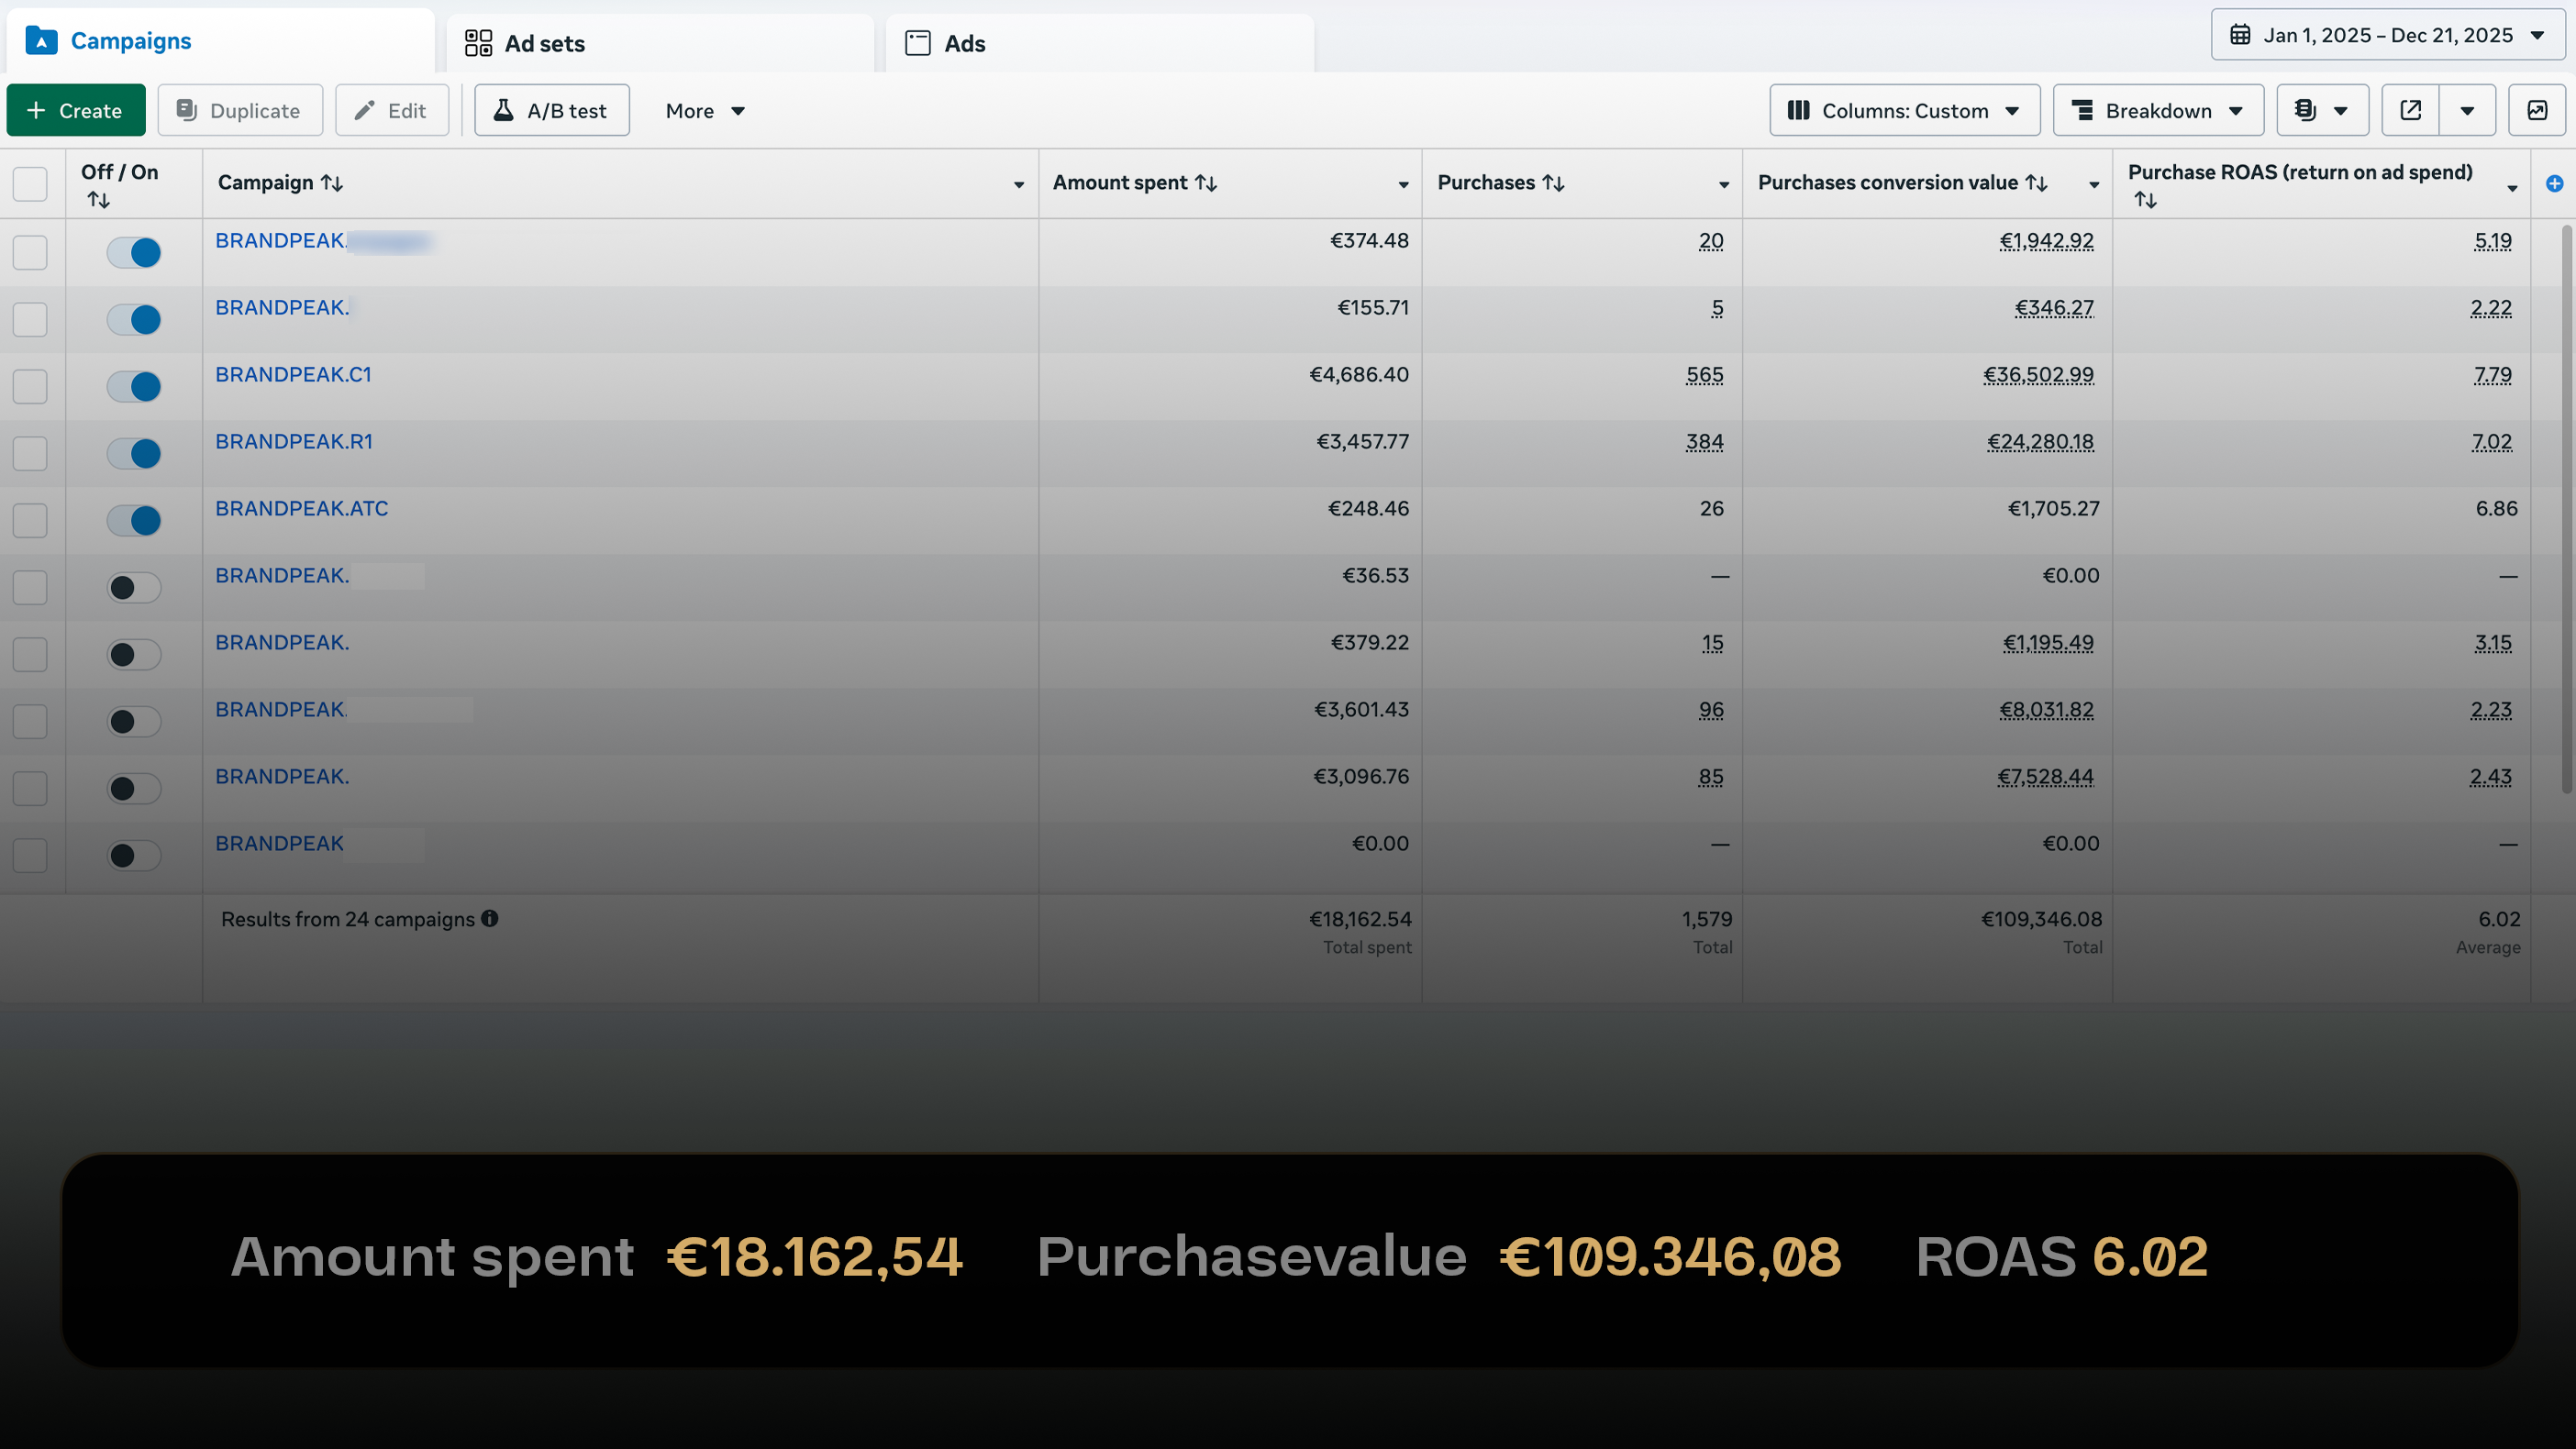Open the BRANDPEAK.R1 campaign link
Image resolution: width=2576 pixels, height=1449 pixels.
[293, 441]
